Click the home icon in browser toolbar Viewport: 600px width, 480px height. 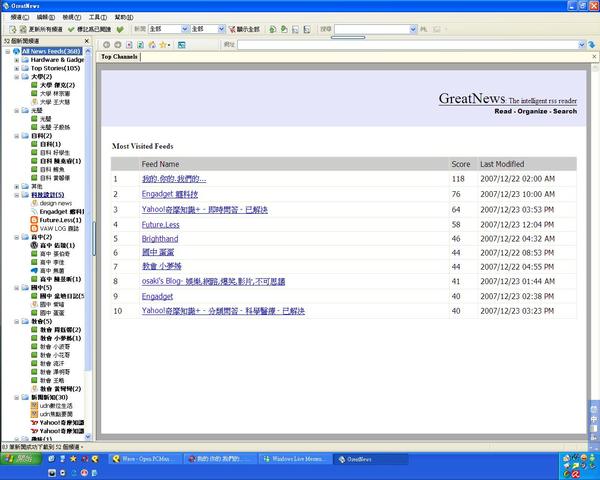tap(152, 45)
